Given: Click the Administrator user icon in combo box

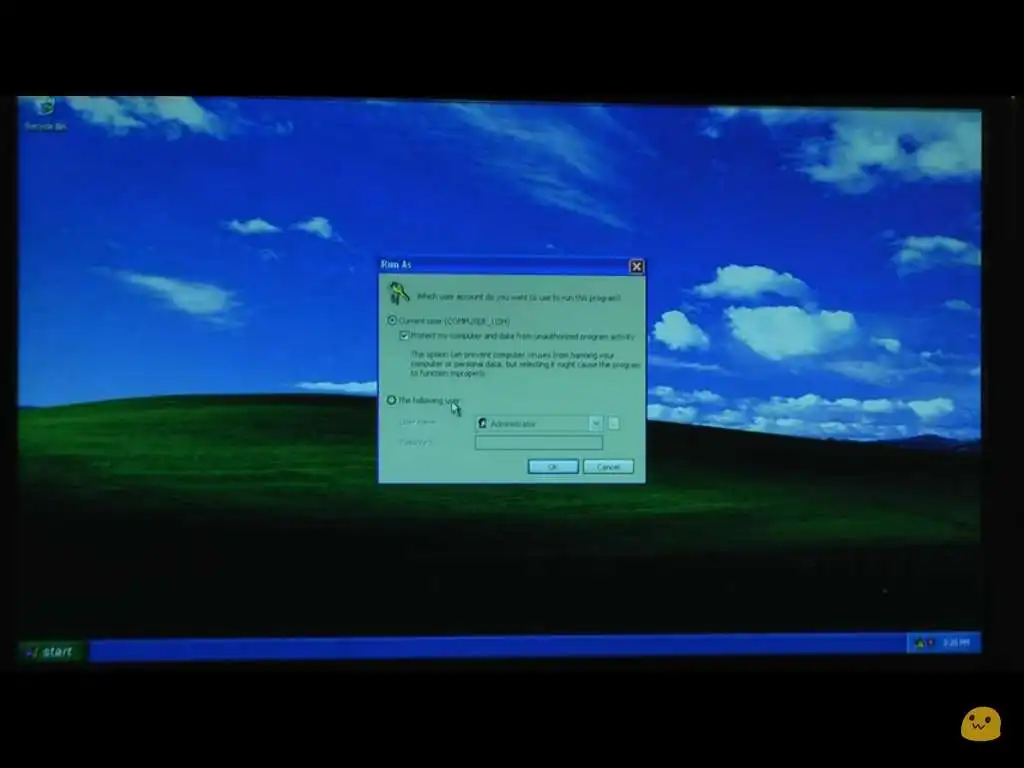Looking at the screenshot, I should coord(483,424).
